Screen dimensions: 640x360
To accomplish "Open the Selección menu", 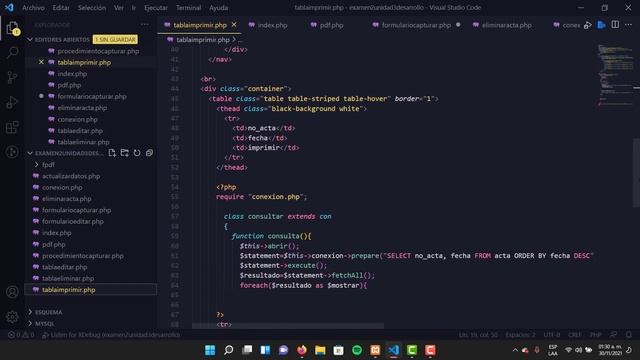I will [92, 8].
